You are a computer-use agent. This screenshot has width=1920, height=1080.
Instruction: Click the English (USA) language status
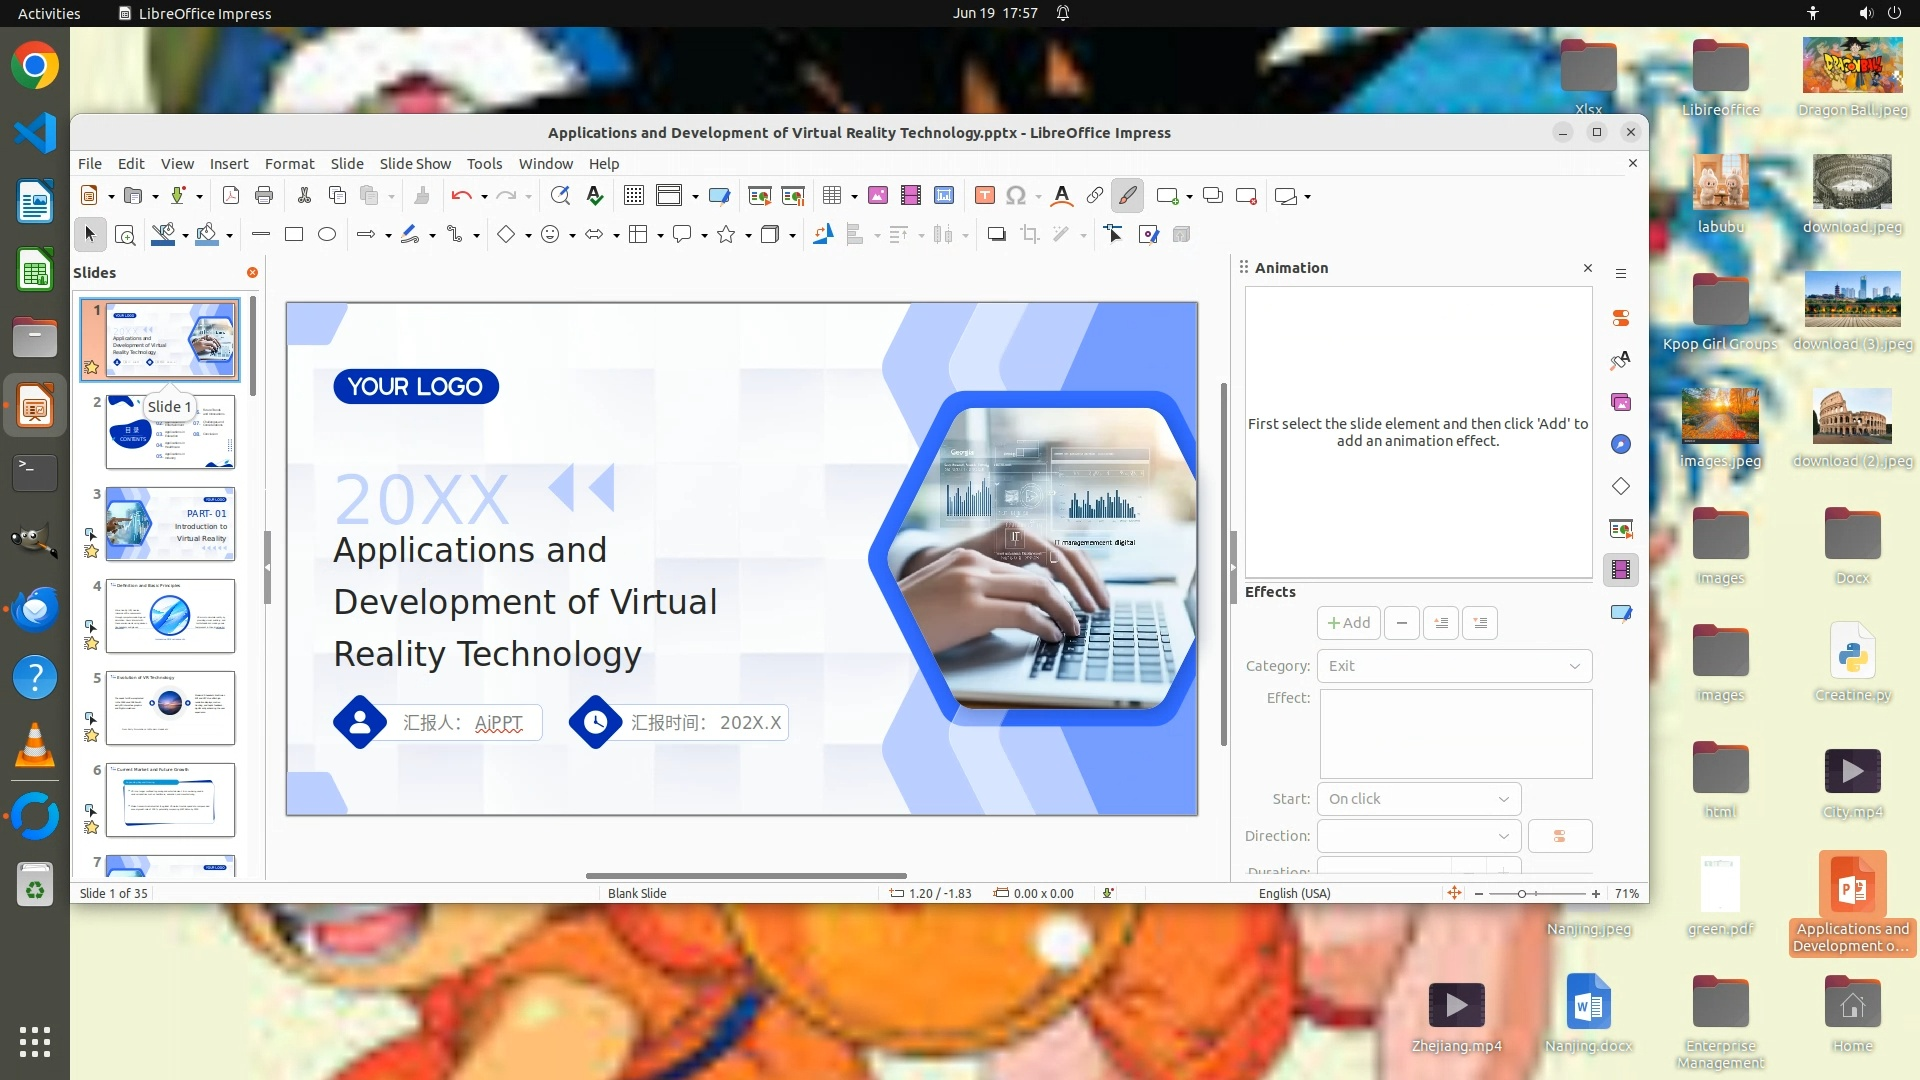click(1294, 893)
